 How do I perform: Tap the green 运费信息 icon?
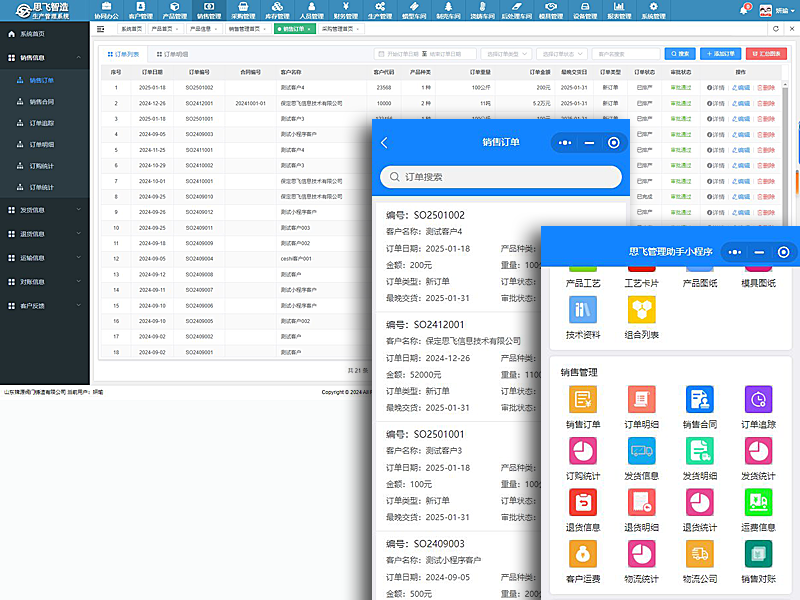pyautogui.click(x=758, y=502)
